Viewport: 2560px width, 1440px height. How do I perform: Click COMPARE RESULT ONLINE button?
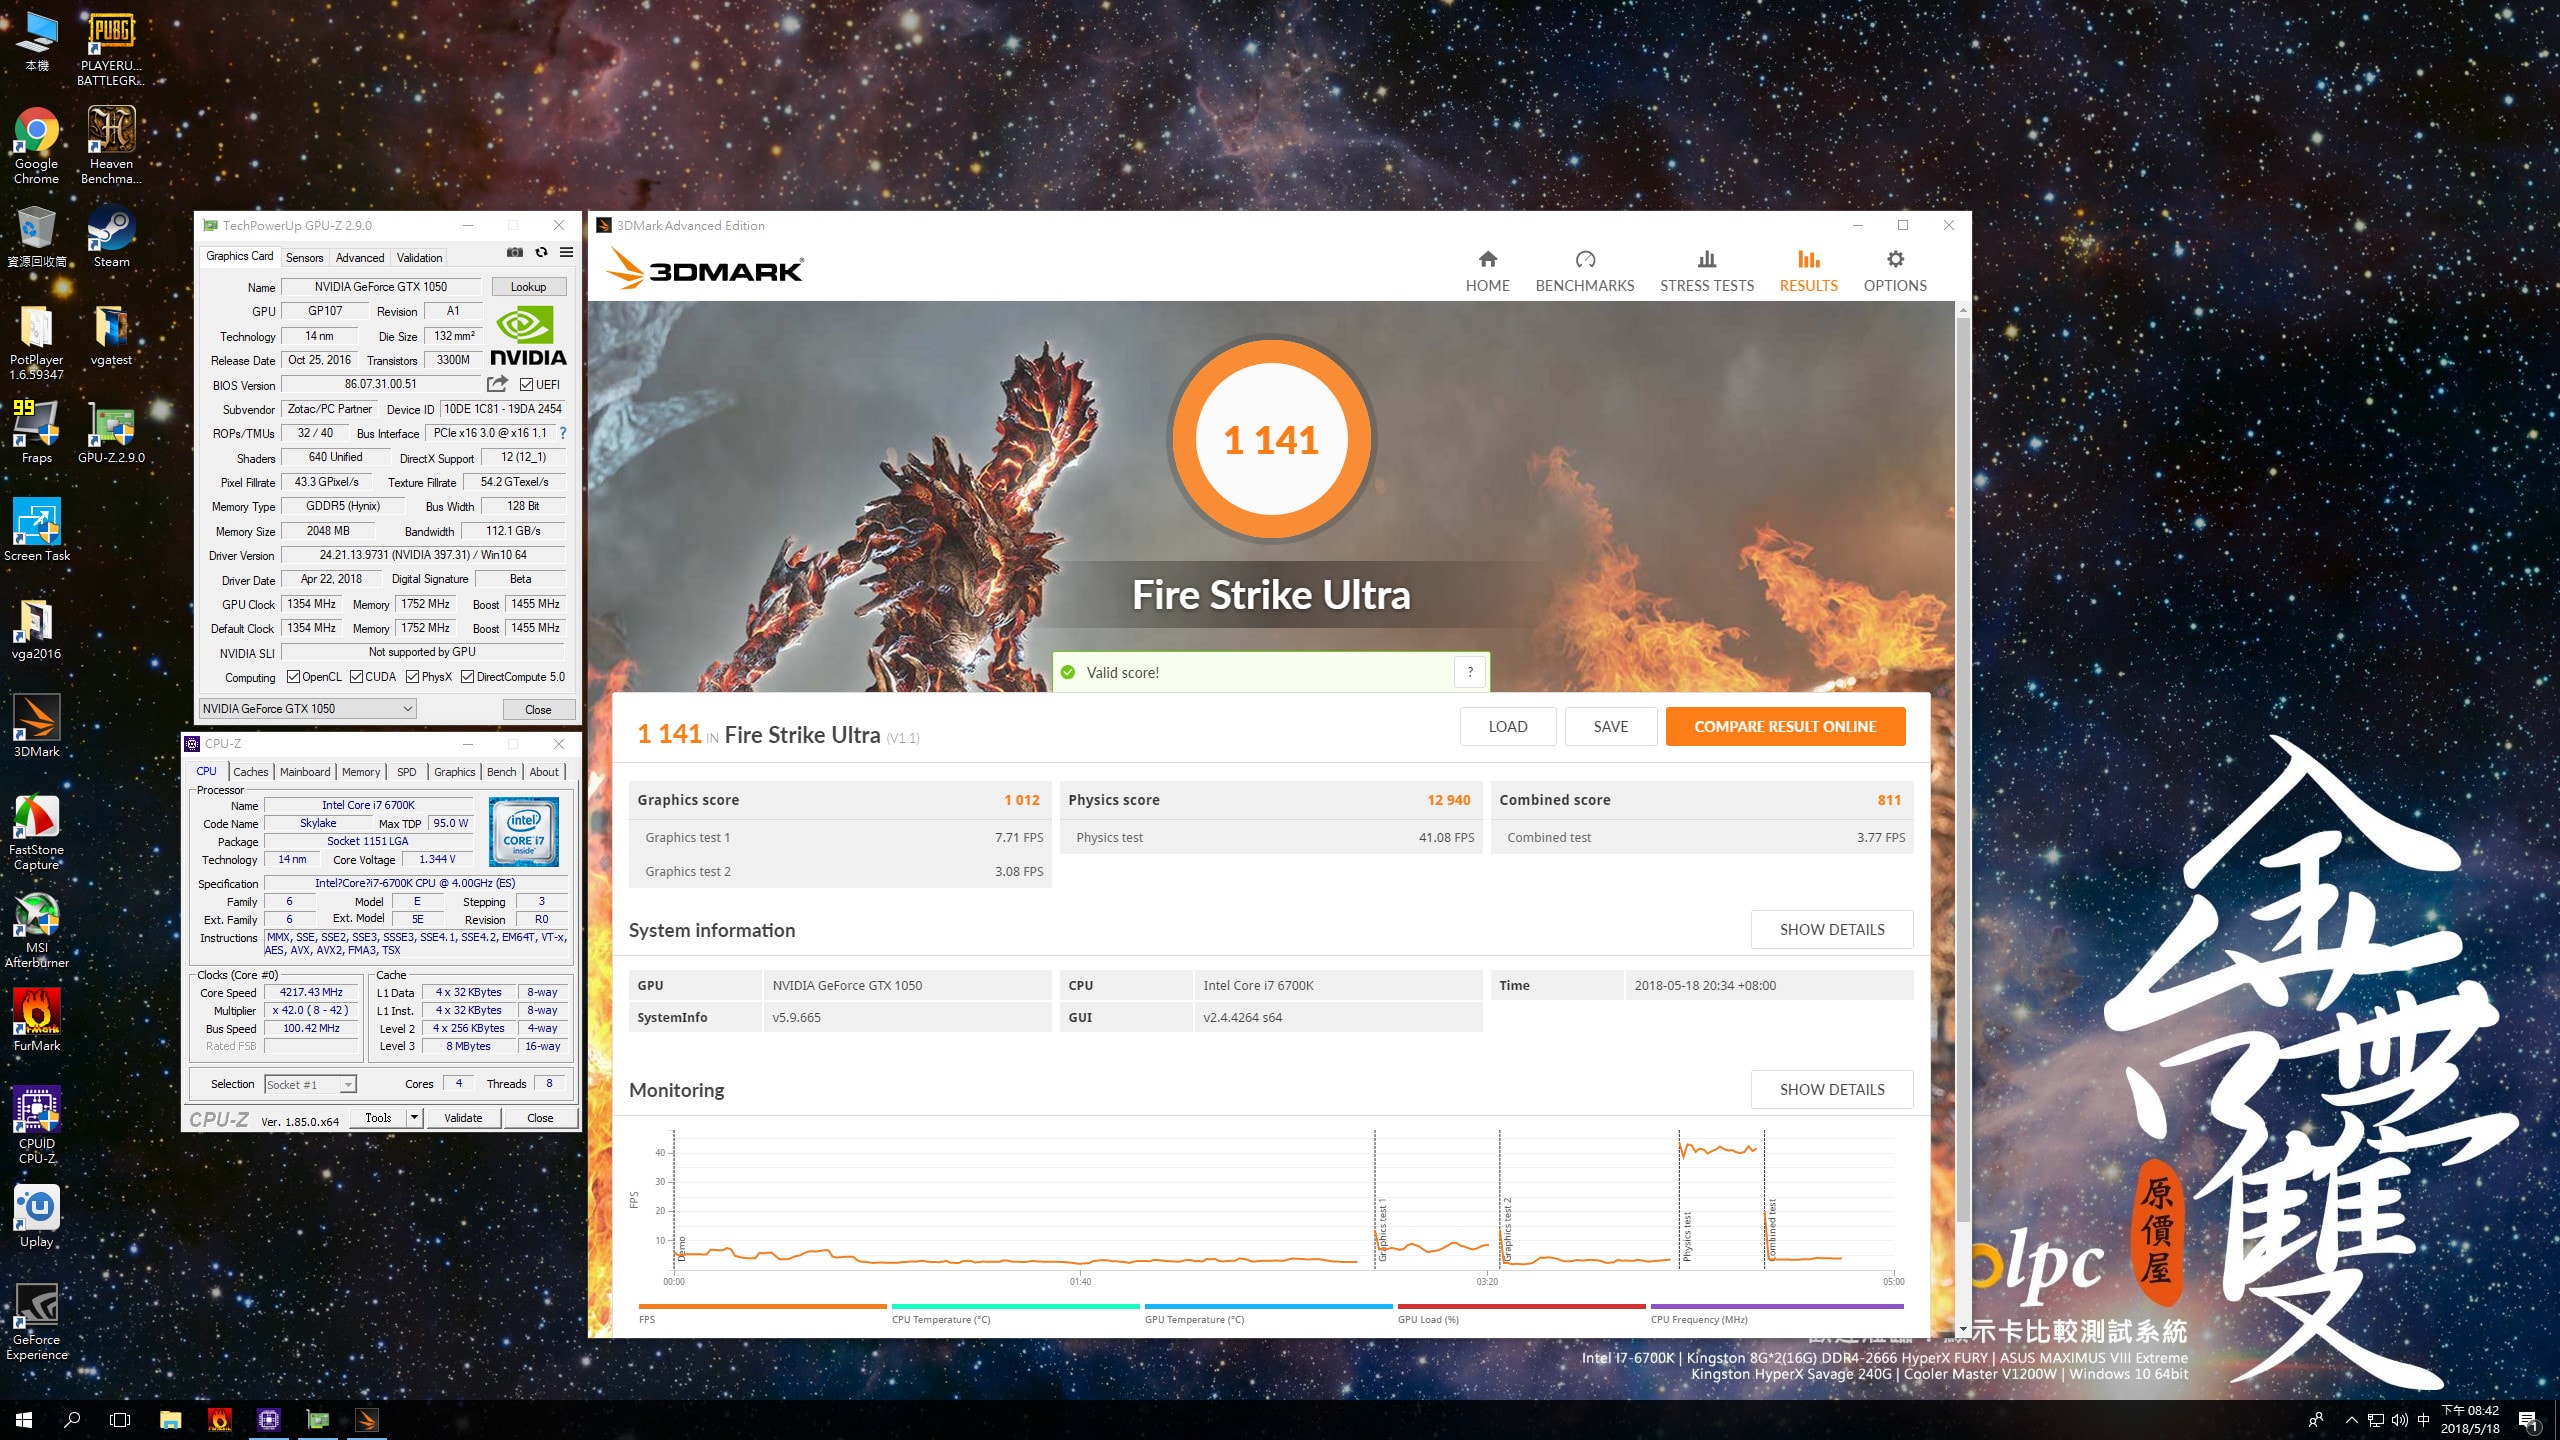click(1785, 727)
